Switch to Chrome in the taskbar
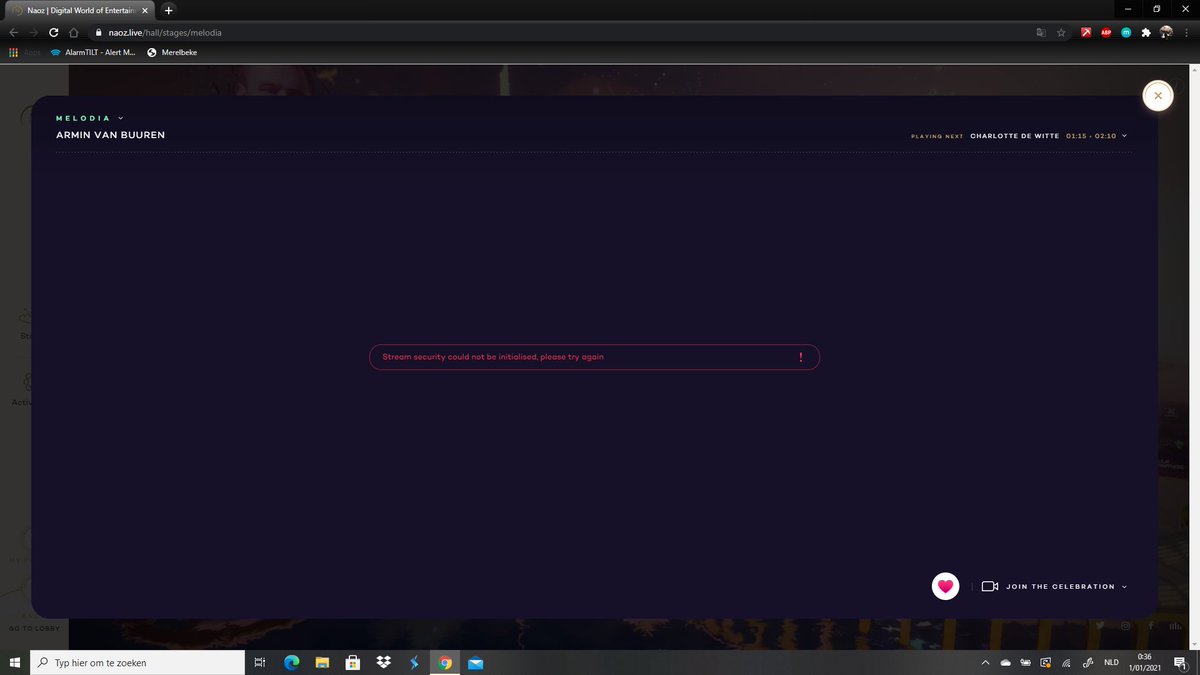Image resolution: width=1200 pixels, height=675 pixels. pyautogui.click(x=445, y=662)
